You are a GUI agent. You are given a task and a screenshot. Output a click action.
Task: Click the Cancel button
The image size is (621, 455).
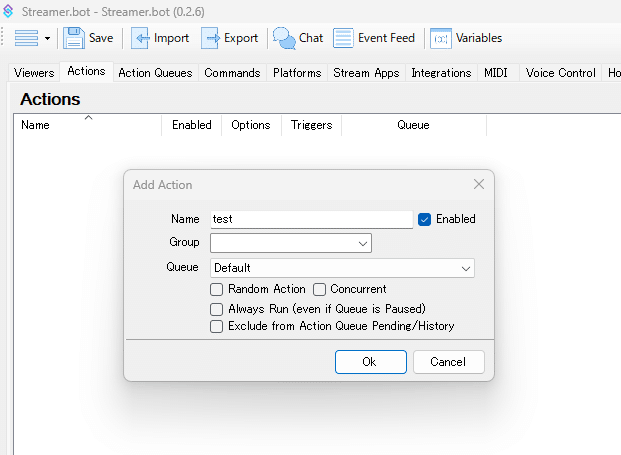click(449, 362)
